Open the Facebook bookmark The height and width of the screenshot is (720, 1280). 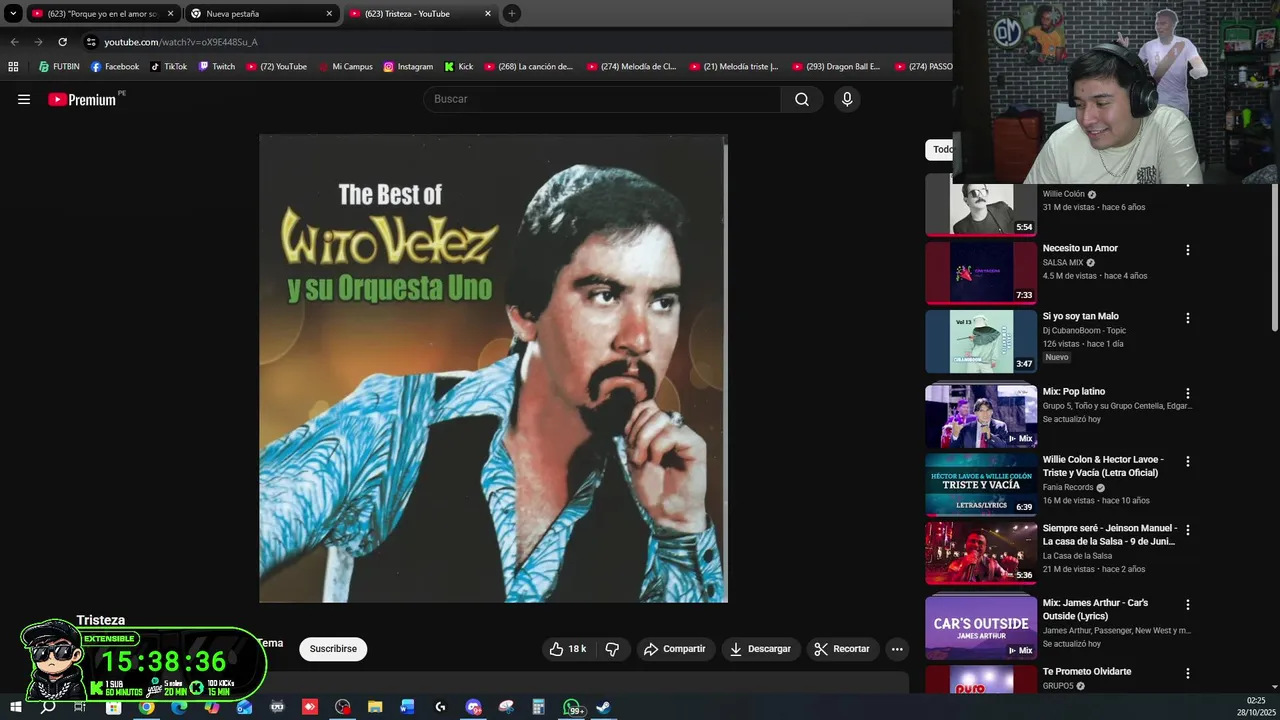point(115,67)
